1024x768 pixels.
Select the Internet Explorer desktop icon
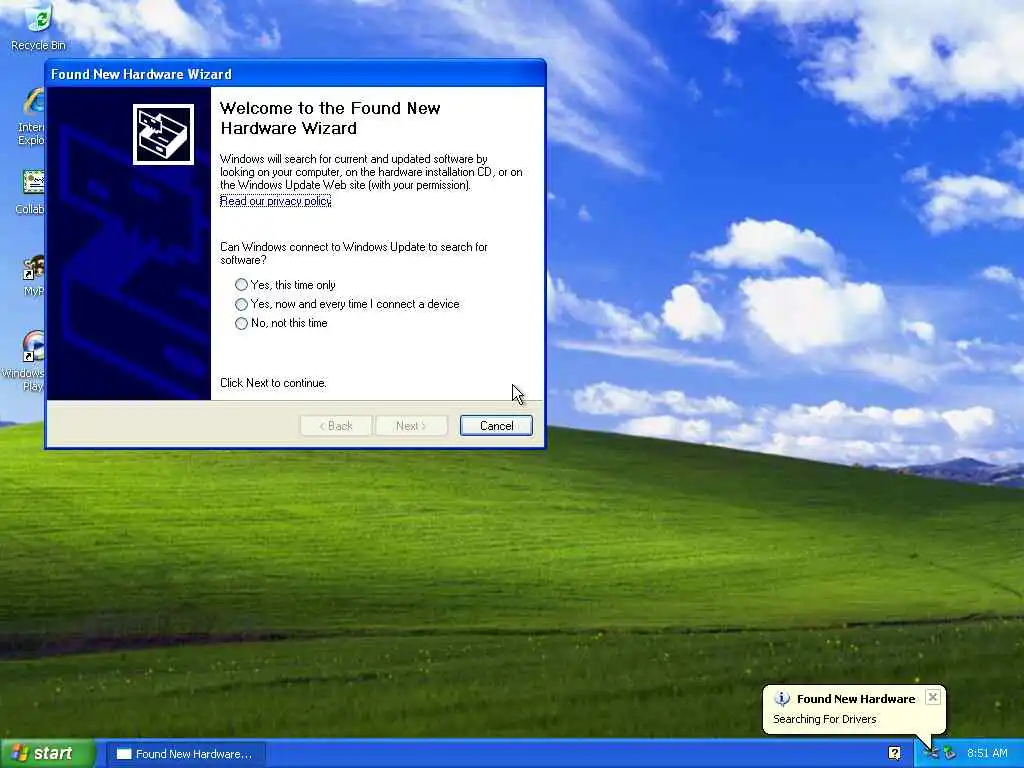32,118
